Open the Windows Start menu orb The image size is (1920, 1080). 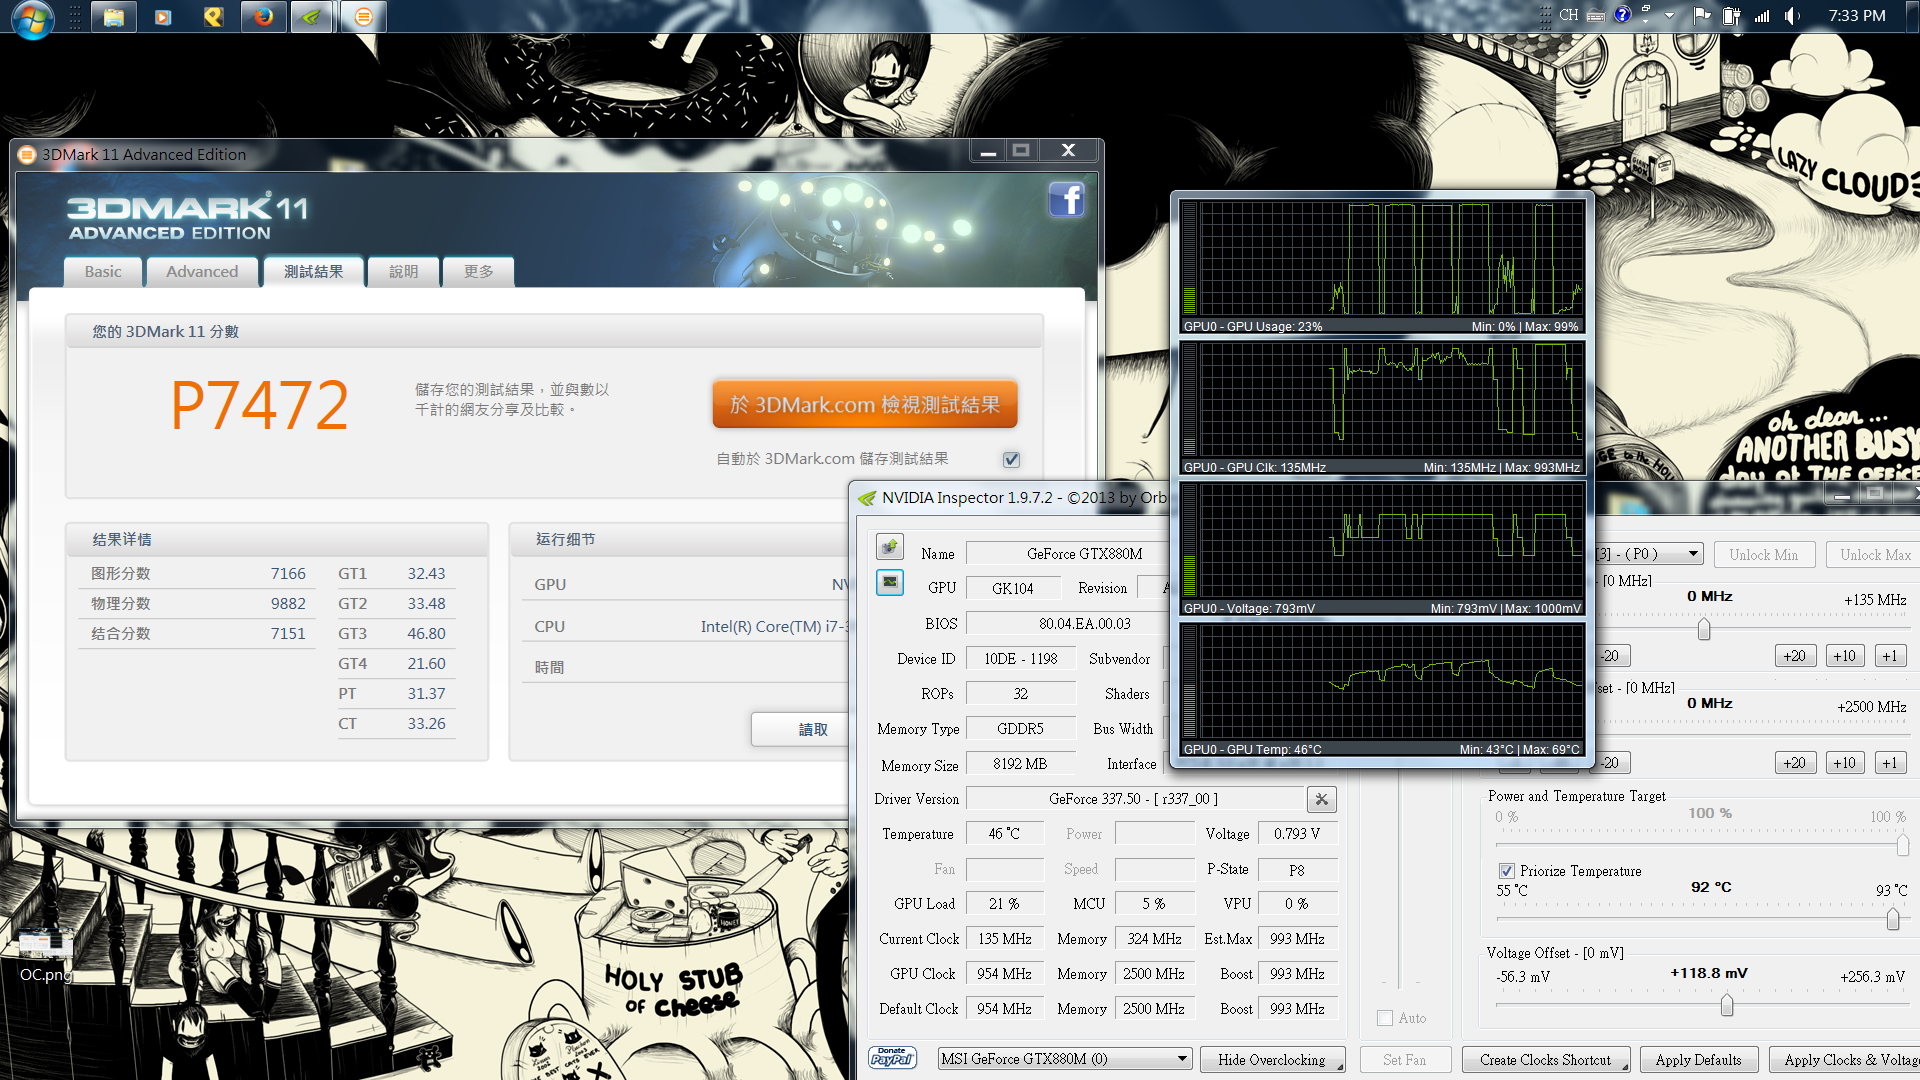coord(32,17)
